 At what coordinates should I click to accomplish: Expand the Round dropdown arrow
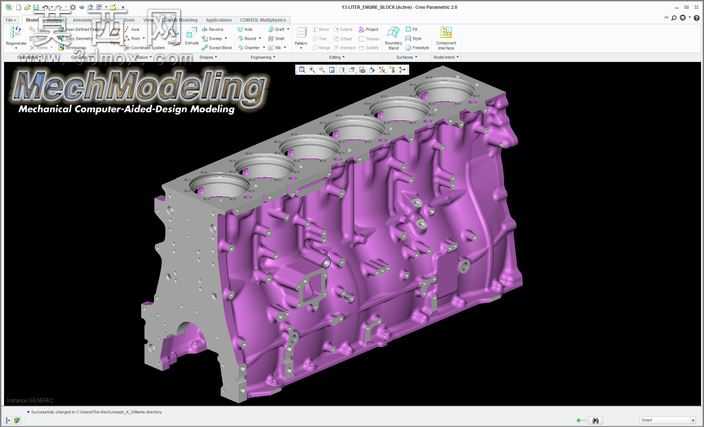(260, 38)
